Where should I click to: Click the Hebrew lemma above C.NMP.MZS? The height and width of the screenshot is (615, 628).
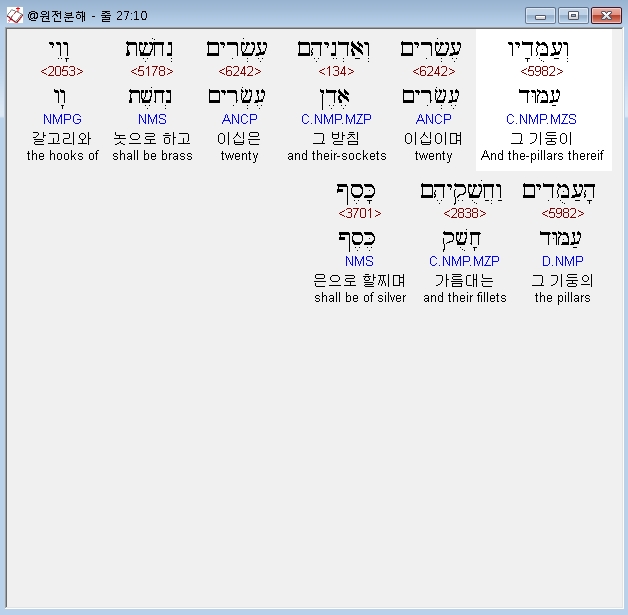(540, 97)
